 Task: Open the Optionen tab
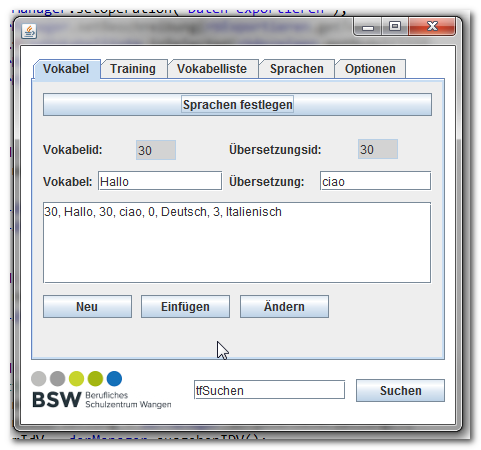click(370, 69)
